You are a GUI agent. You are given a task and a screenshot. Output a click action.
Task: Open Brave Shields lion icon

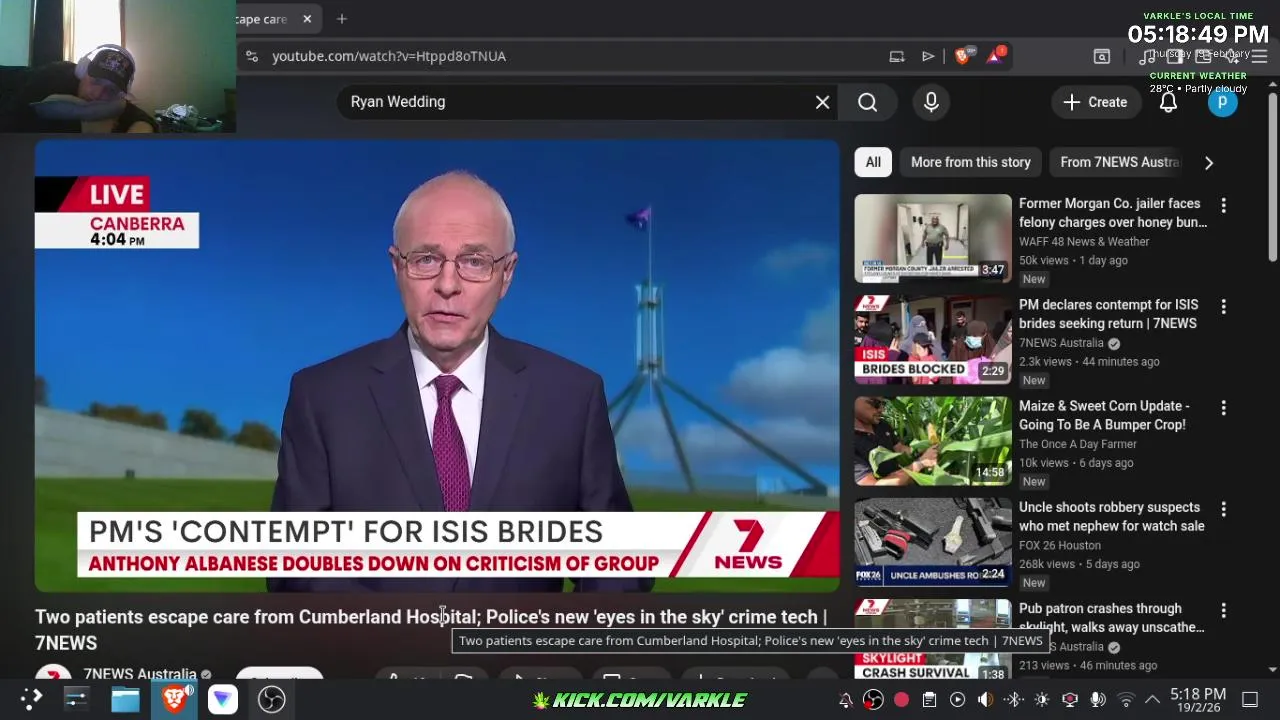point(963,56)
